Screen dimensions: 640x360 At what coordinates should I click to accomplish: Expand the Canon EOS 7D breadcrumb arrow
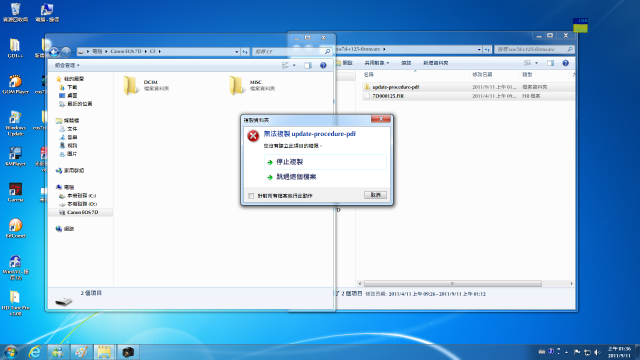click(x=146, y=51)
